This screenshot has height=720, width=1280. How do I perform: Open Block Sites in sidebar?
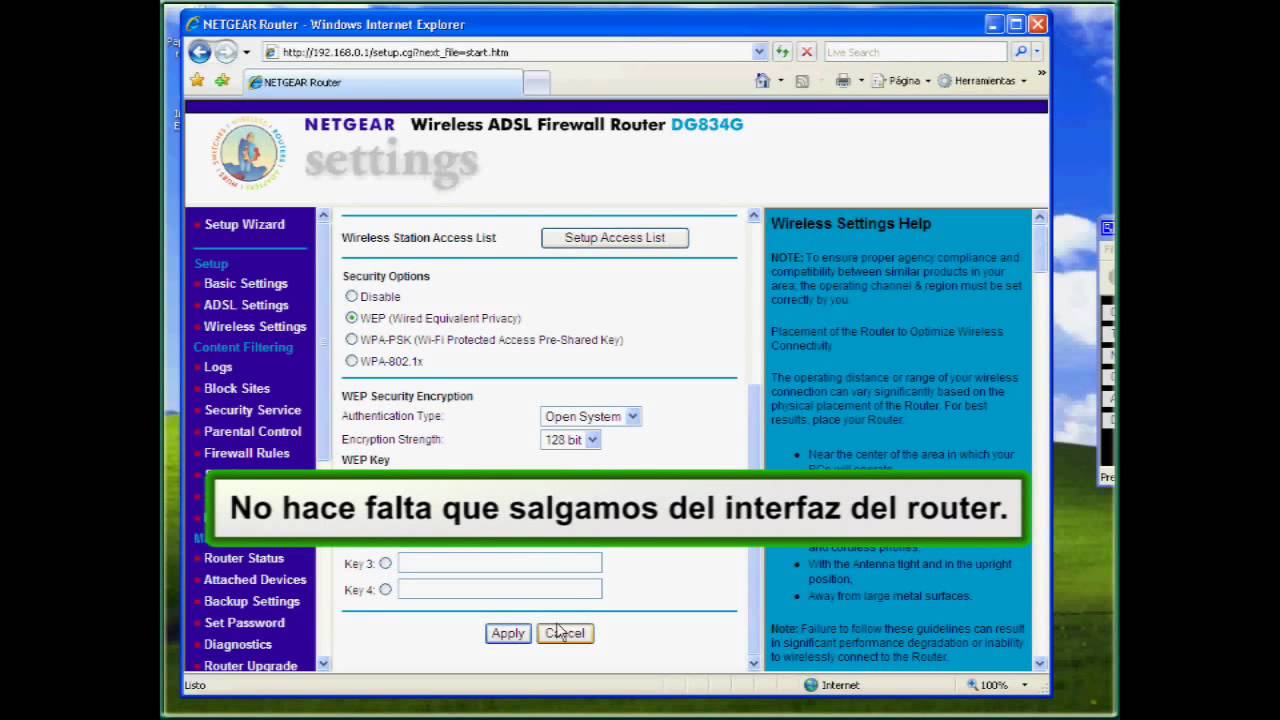(237, 389)
